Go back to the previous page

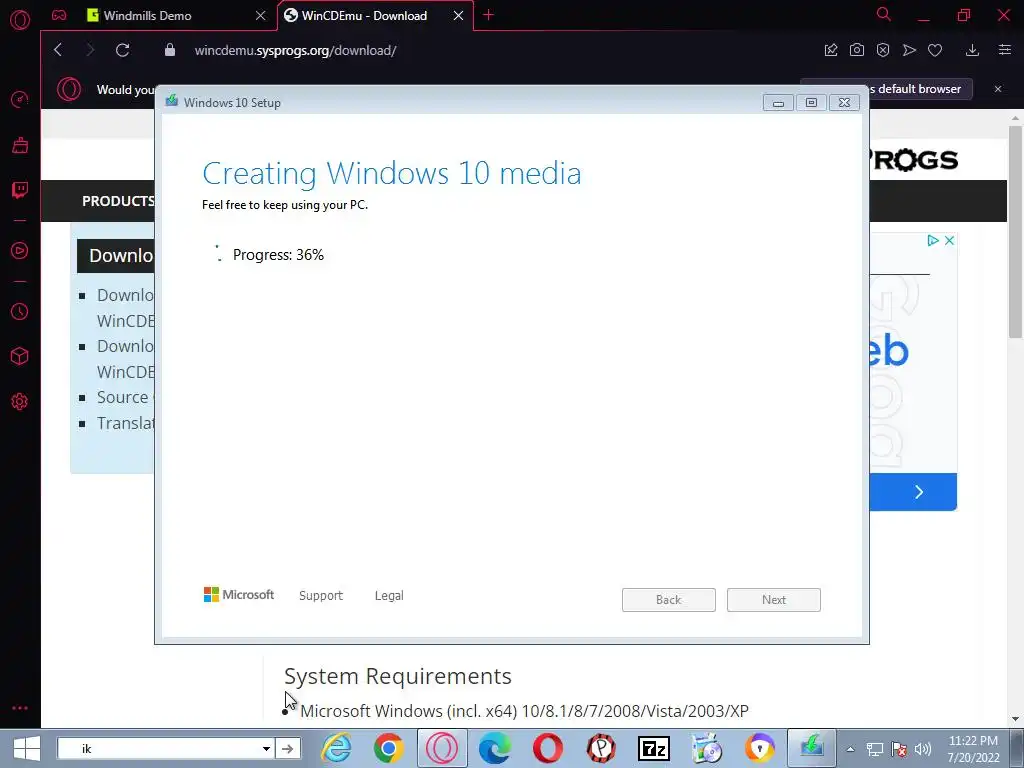(x=58, y=50)
